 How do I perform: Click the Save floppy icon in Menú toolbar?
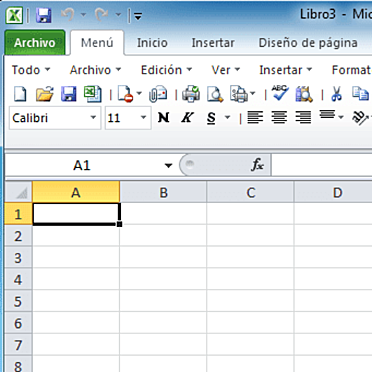pyautogui.click(x=69, y=94)
